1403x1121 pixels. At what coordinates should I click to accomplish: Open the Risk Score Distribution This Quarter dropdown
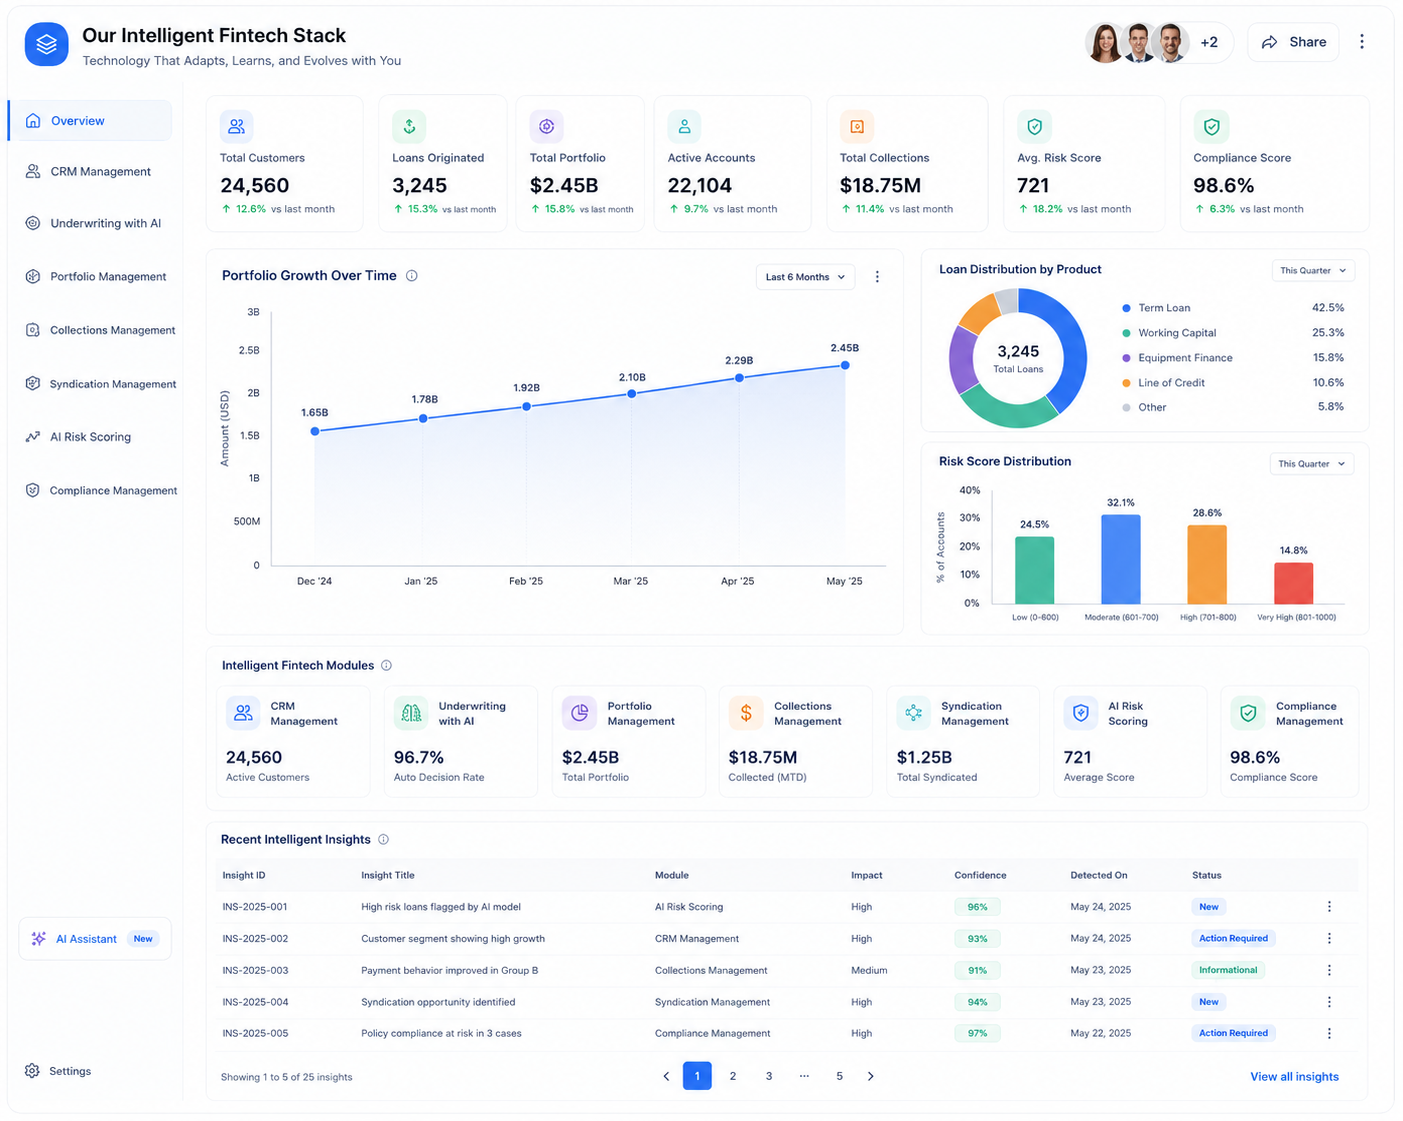(x=1312, y=464)
